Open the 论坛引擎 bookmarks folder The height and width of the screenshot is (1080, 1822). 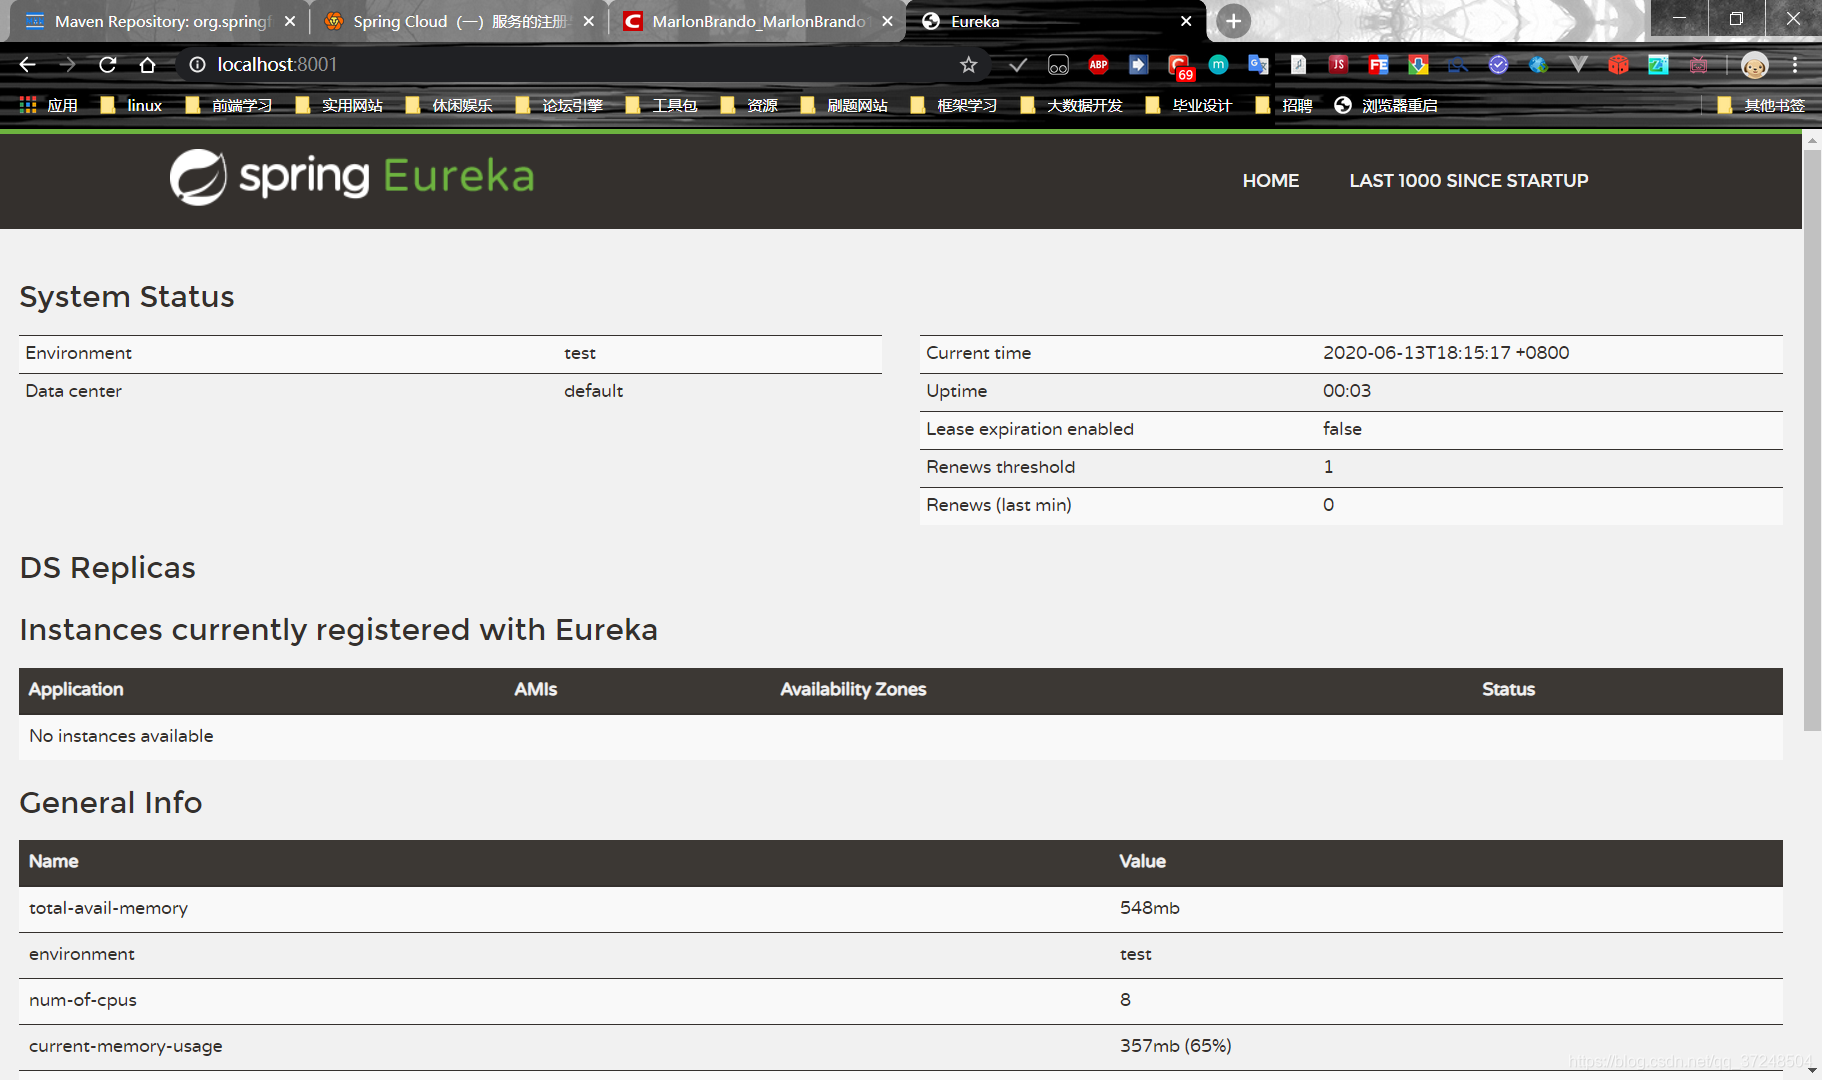559,105
